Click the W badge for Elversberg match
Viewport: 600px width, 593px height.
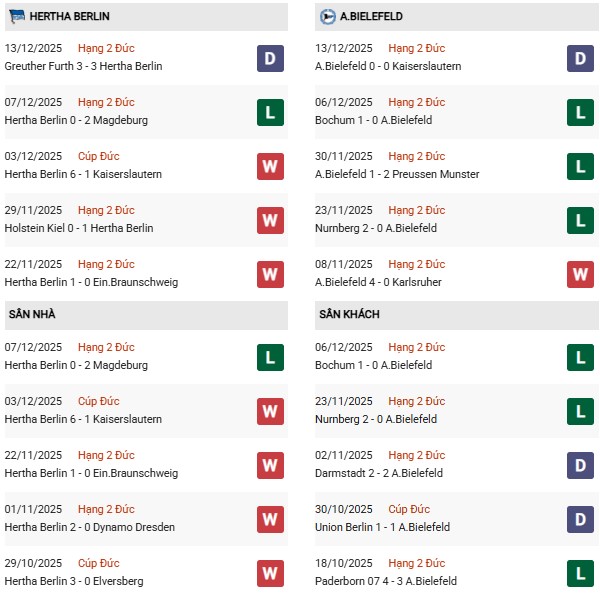(270, 573)
